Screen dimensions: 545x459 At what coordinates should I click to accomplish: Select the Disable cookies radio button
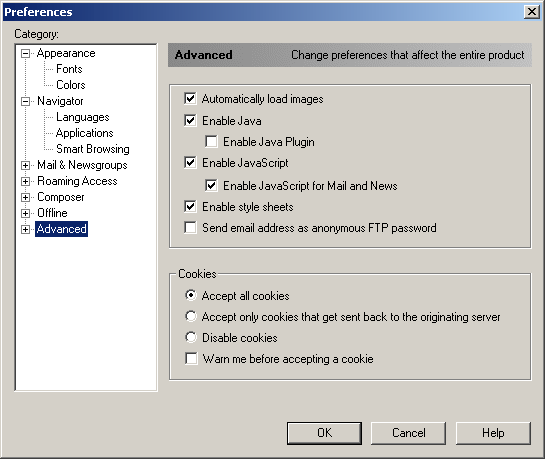click(190, 337)
